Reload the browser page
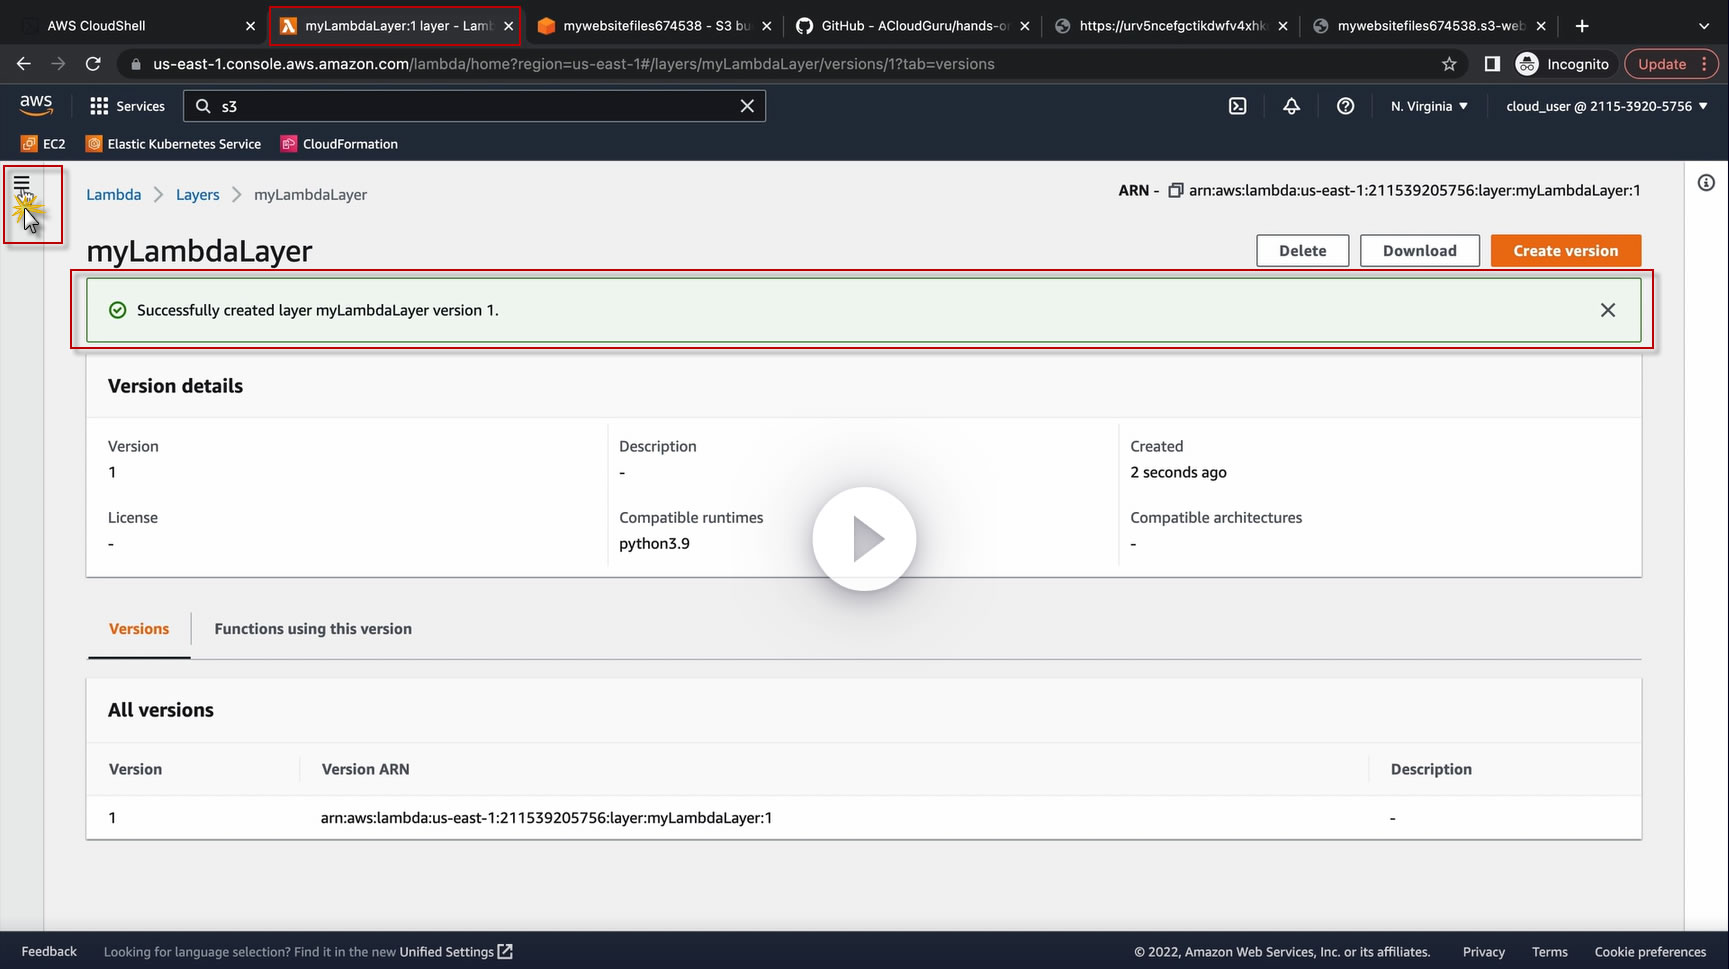This screenshot has width=1729, height=969. pos(93,64)
